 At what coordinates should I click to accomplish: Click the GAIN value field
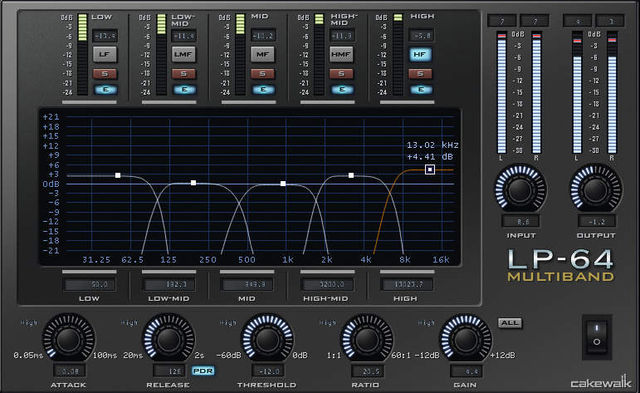pos(467,371)
